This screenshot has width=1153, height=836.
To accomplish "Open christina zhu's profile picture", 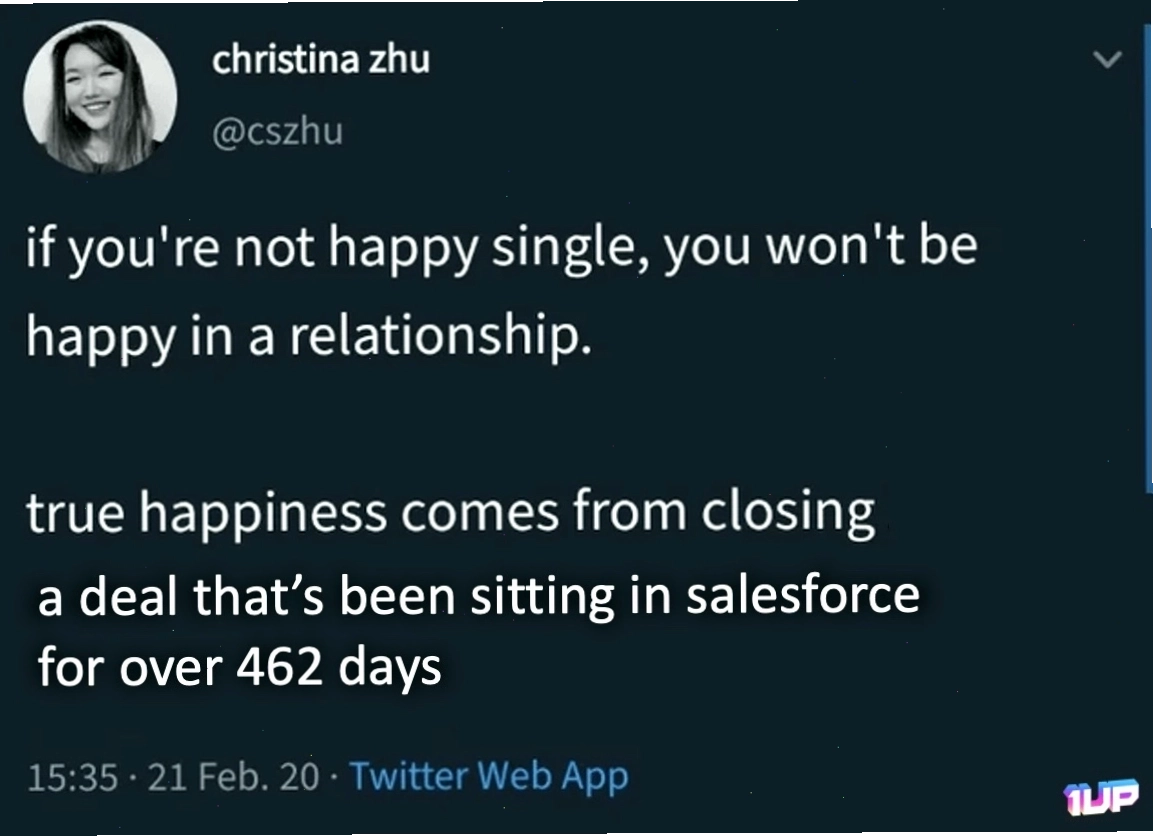I will (x=100, y=96).
